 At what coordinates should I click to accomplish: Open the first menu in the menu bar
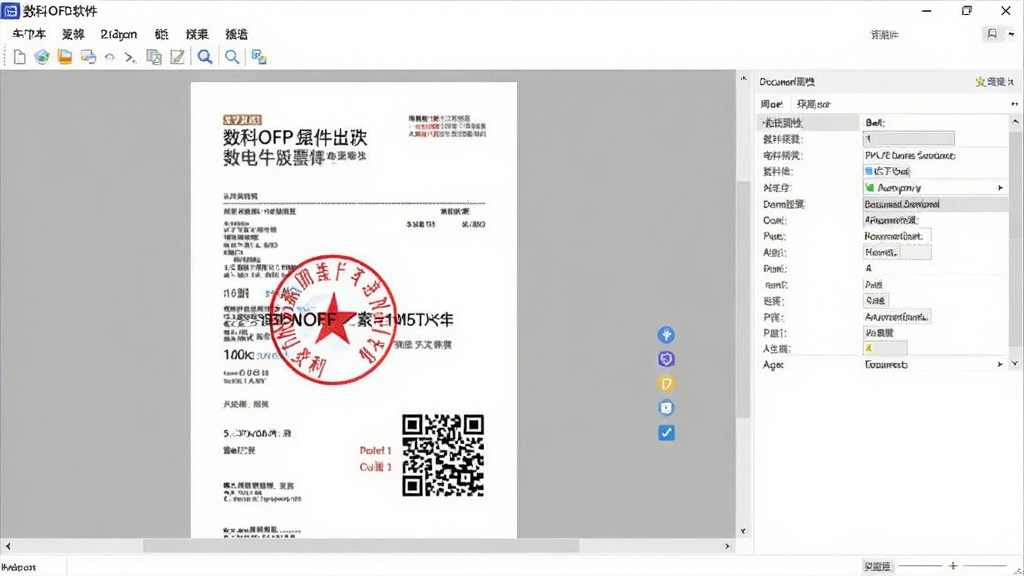pos(29,35)
